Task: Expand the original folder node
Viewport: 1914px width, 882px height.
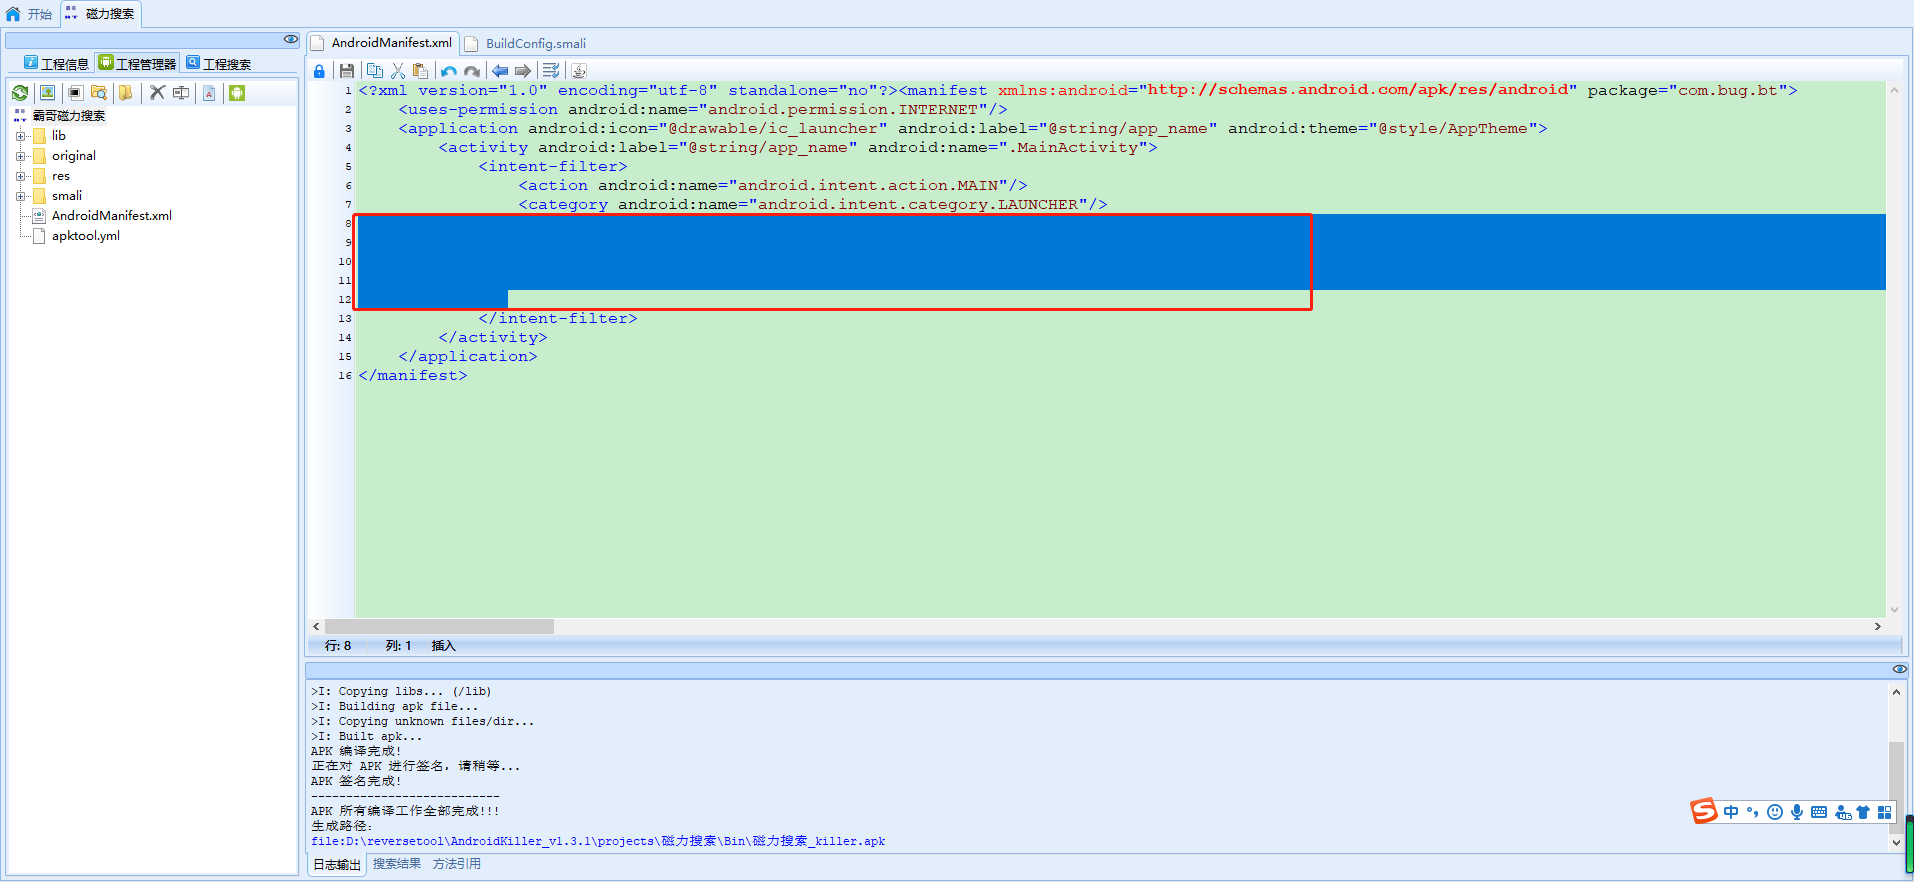Action: [20, 156]
